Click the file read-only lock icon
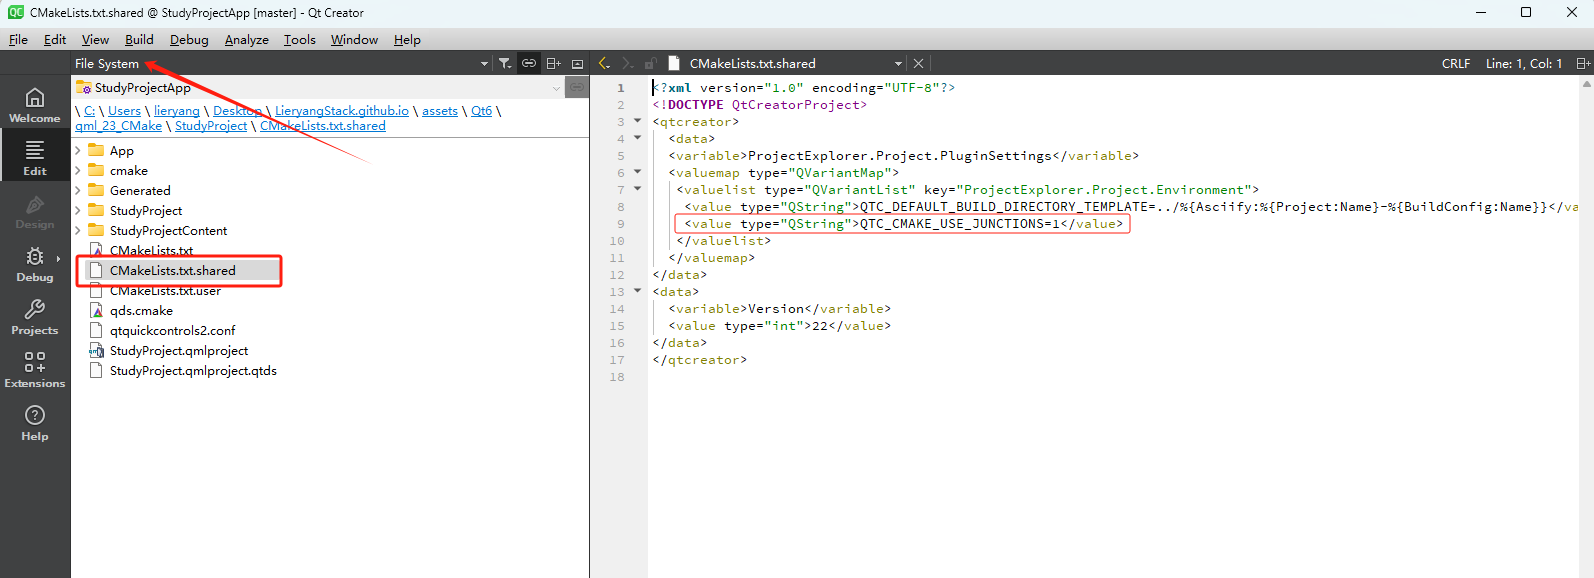This screenshot has width=1594, height=578. [x=651, y=63]
